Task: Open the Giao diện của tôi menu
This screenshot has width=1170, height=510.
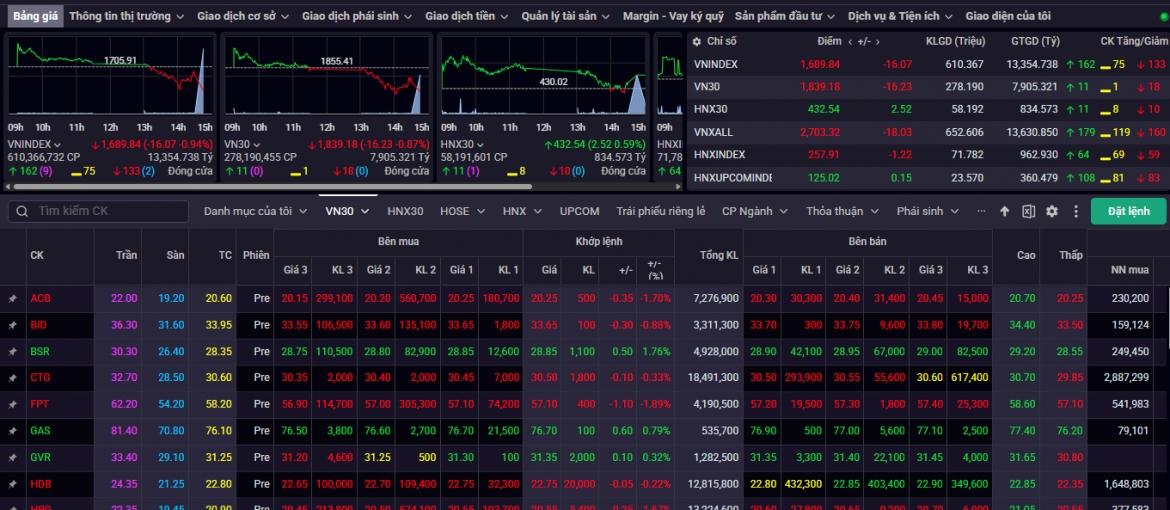Action: (1008, 16)
